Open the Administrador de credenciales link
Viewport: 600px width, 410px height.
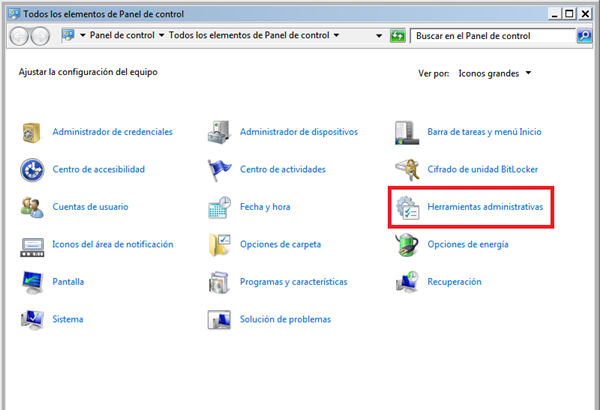tap(112, 132)
